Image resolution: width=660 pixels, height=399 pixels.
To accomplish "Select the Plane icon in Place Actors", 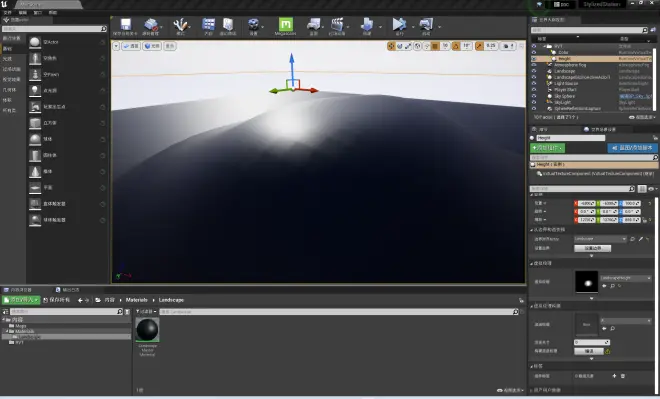I will (35, 188).
